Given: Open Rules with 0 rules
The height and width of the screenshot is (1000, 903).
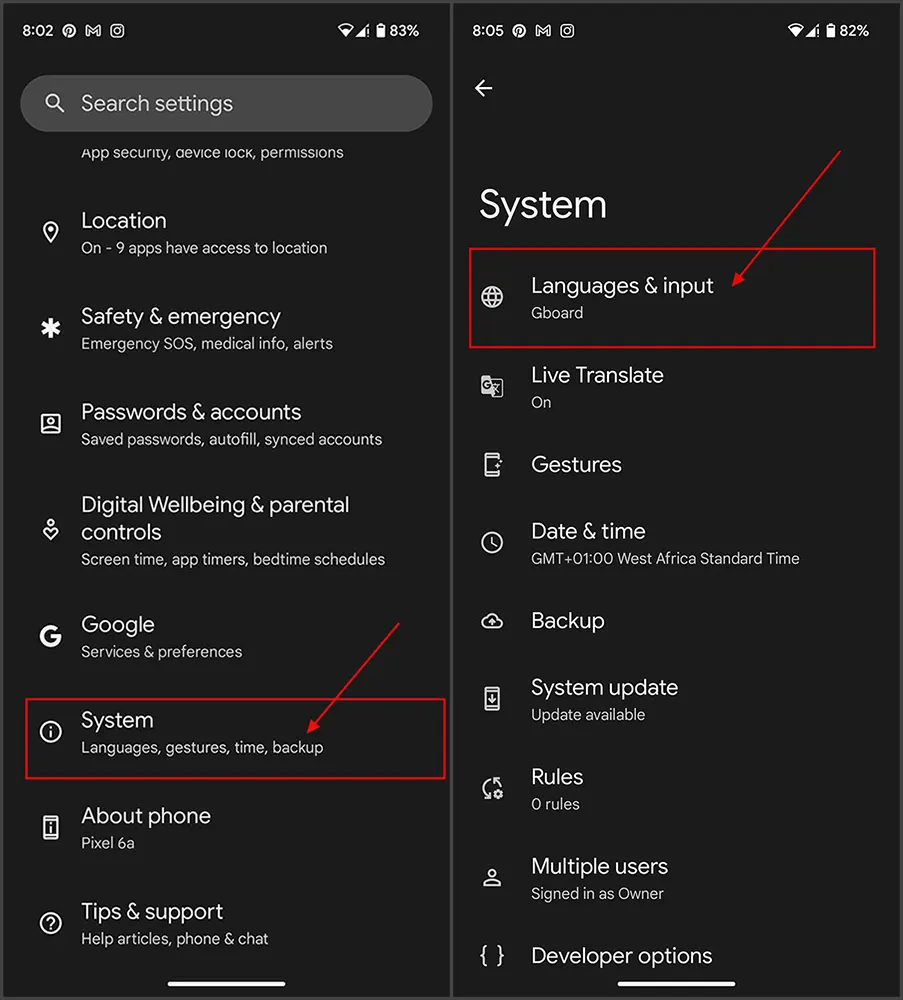Looking at the screenshot, I should coord(556,788).
